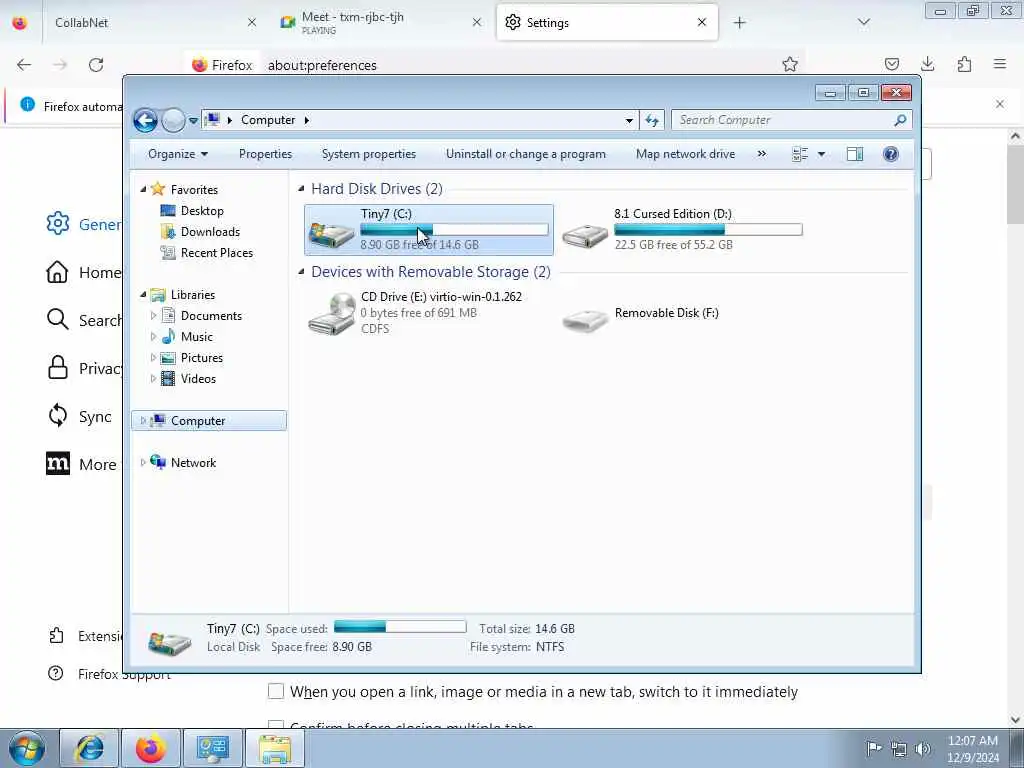
Task: Click the Space used bar in details pane
Action: (400, 627)
